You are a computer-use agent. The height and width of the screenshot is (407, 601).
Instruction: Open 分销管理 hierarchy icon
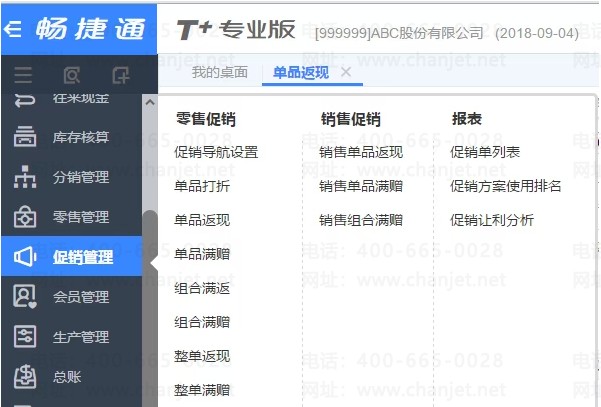click(x=25, y=177)
